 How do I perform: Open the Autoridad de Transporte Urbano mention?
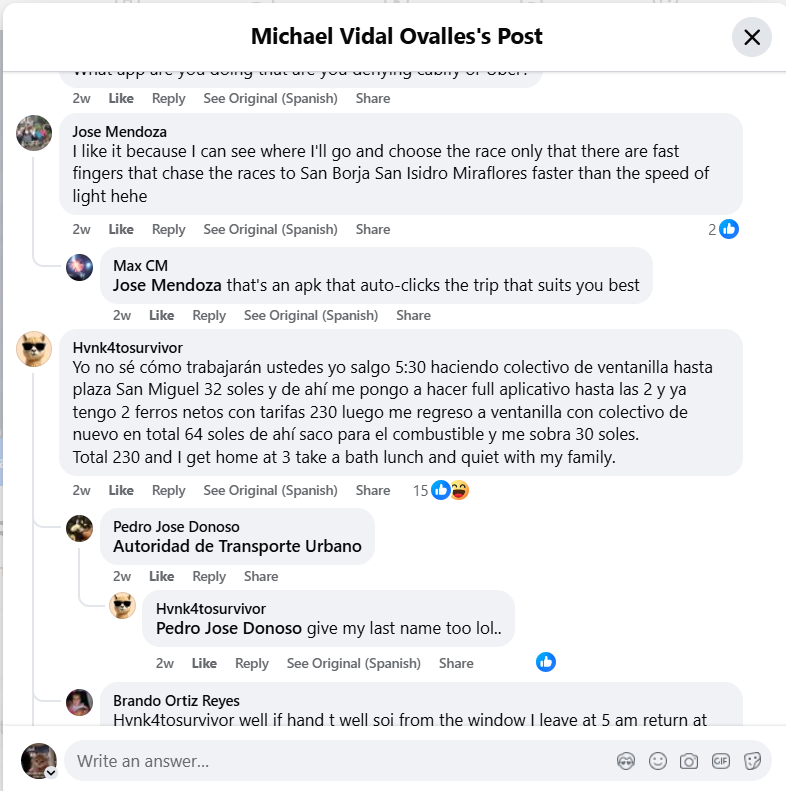click(x=237, y=546)
